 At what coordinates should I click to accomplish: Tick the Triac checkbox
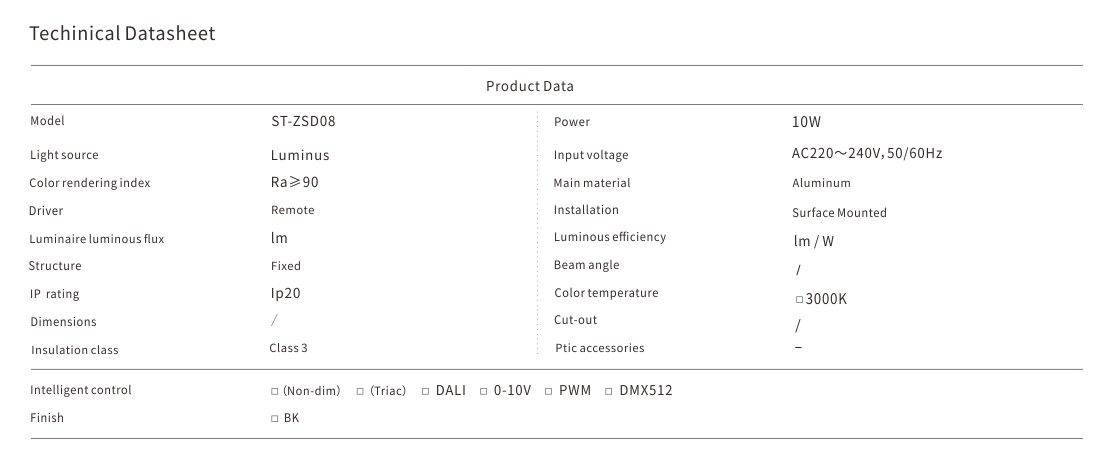point(360,391)
